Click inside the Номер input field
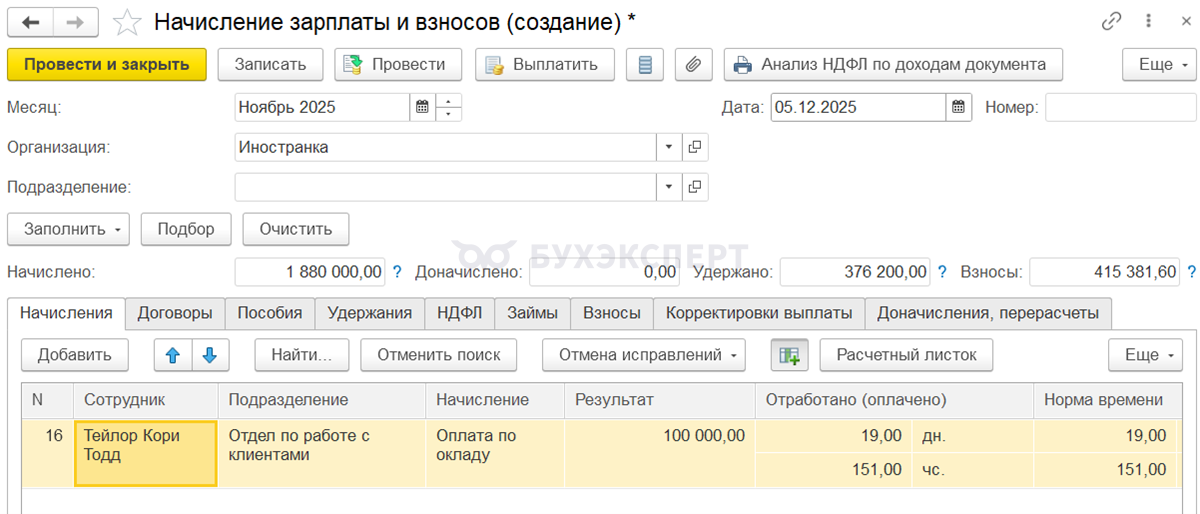1200x514 pixels. point(1120,107)
